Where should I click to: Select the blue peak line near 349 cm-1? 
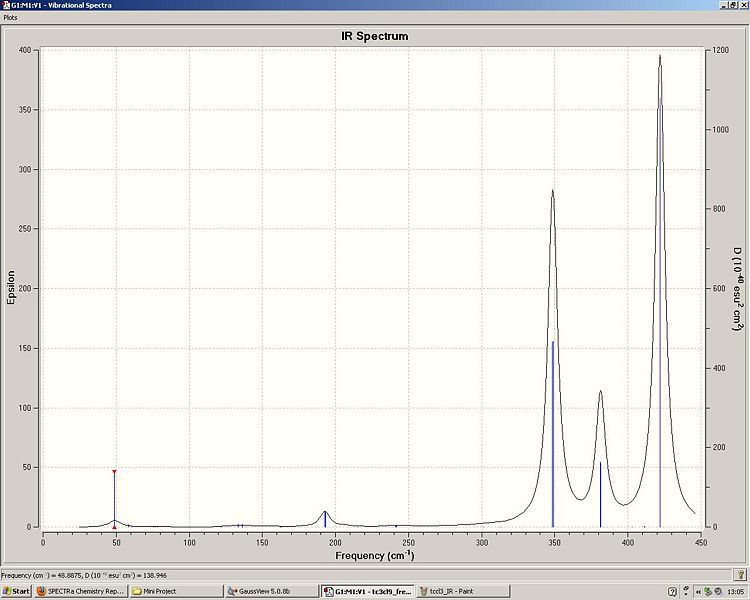553,434
